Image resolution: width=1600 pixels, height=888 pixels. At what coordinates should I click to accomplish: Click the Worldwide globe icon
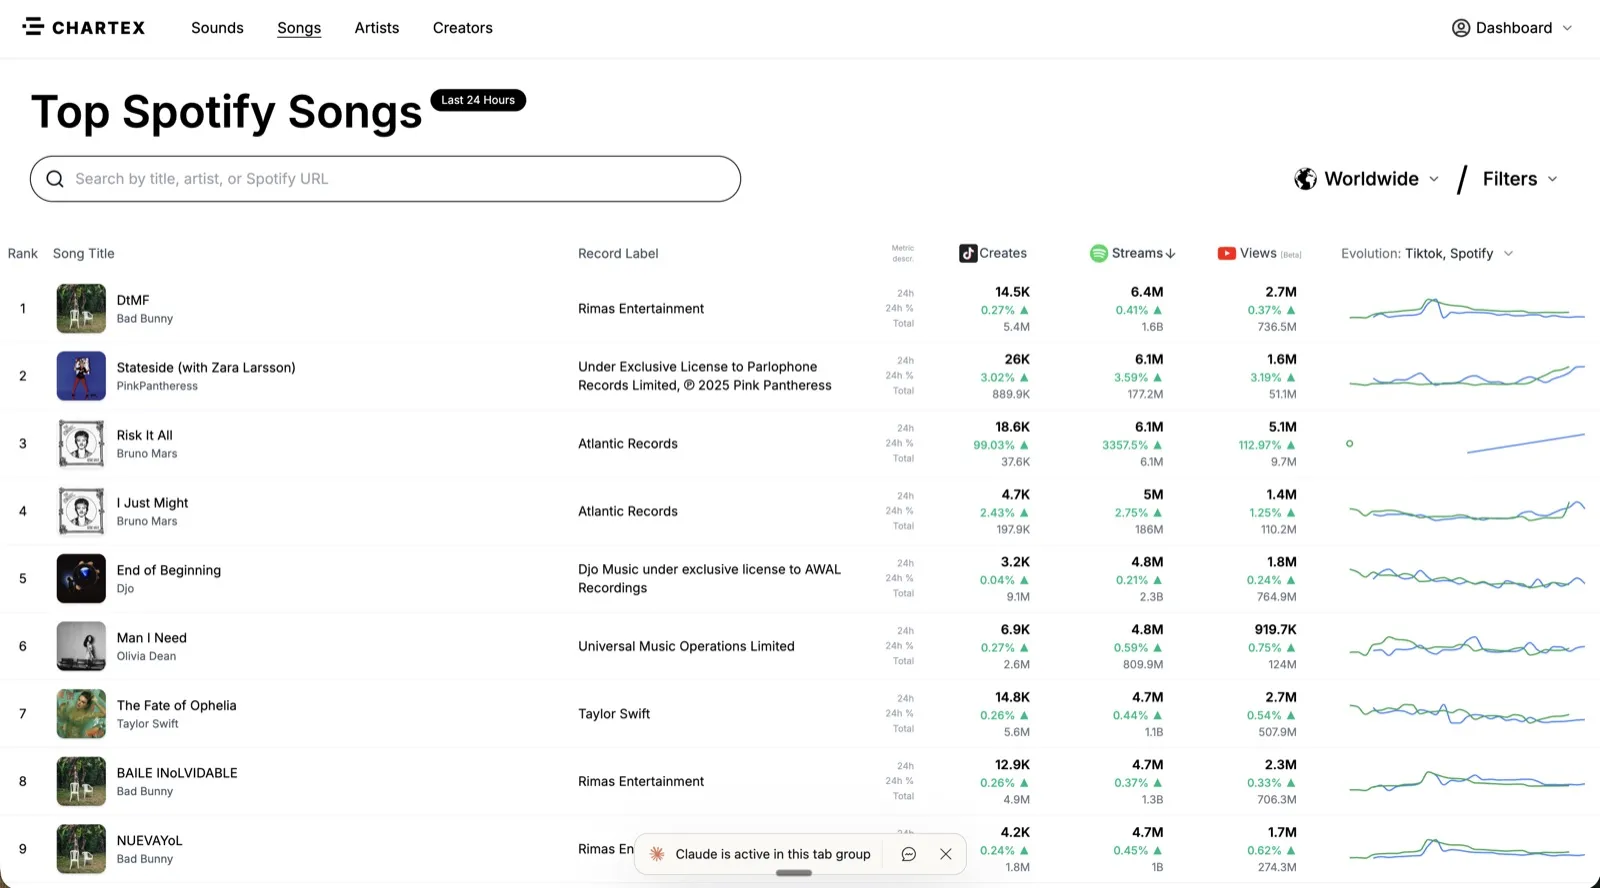(1305, 179)
